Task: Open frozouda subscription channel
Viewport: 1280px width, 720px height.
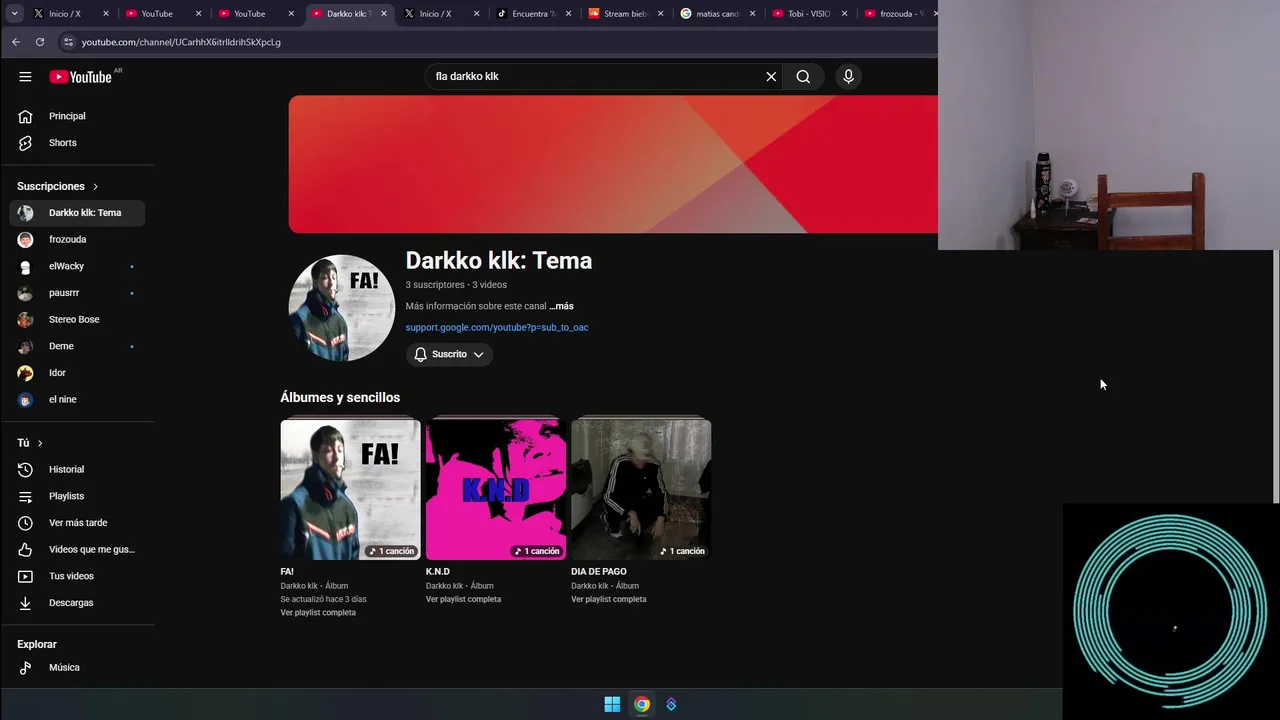Action: [x=77, y=239]
